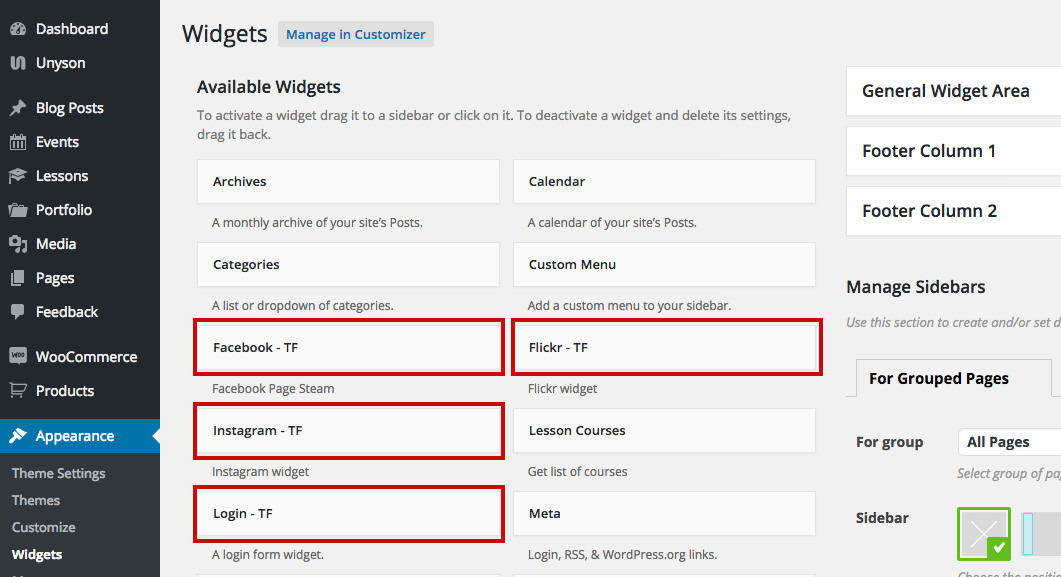The height and width of the screenshot is (577, 1061).
Task: Open the All Pages group dropdown
Action: click(x=1010, y=442)
